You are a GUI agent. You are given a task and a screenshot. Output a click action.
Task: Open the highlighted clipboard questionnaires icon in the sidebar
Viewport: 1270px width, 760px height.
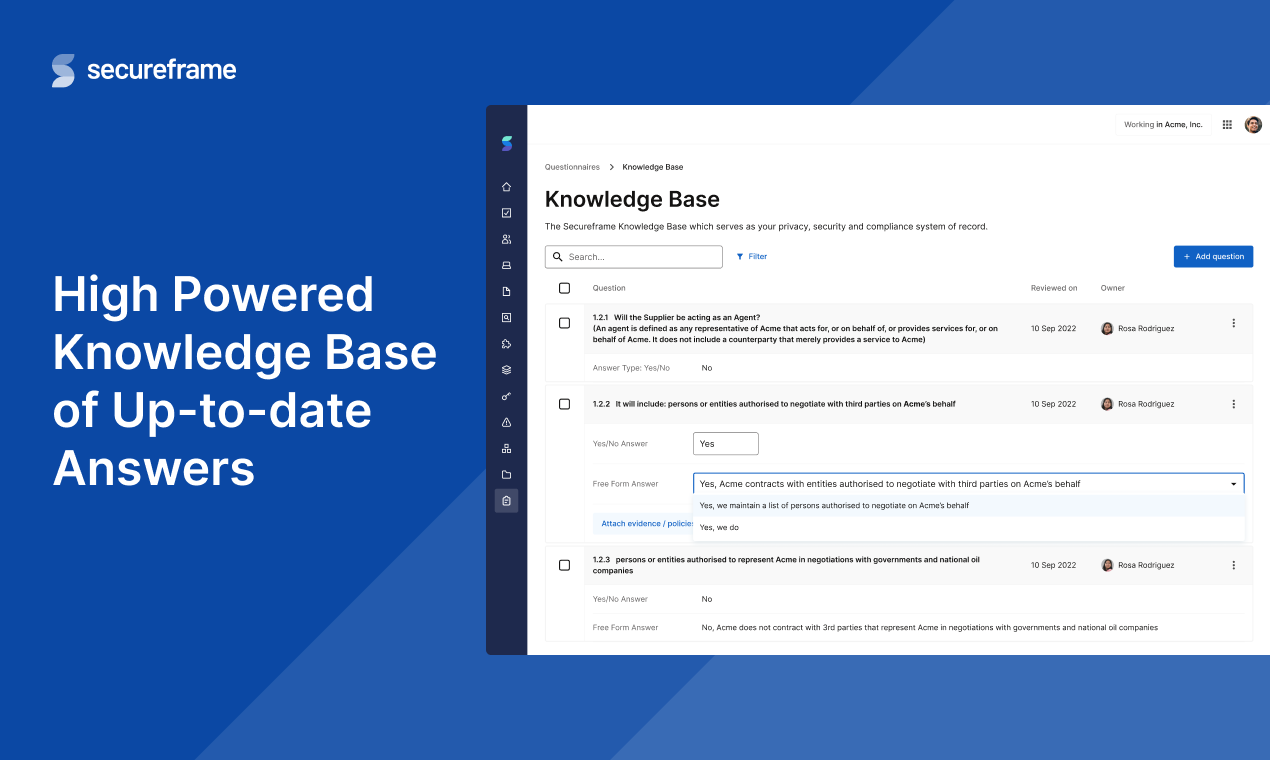(507, 501)
